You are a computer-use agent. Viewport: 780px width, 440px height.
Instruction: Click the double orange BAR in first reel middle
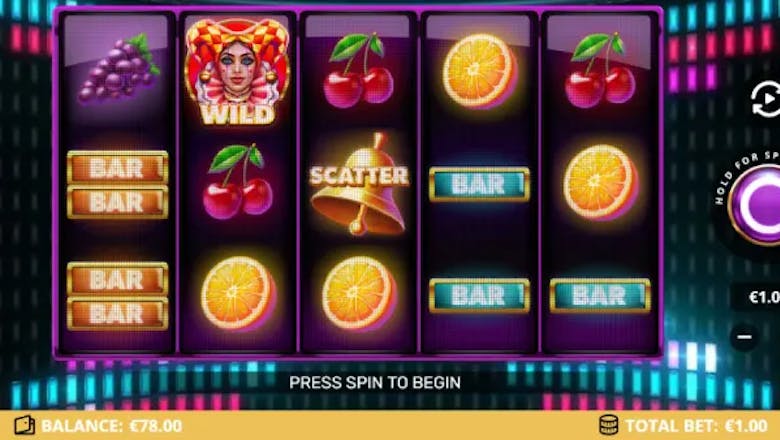coord(117,184)
